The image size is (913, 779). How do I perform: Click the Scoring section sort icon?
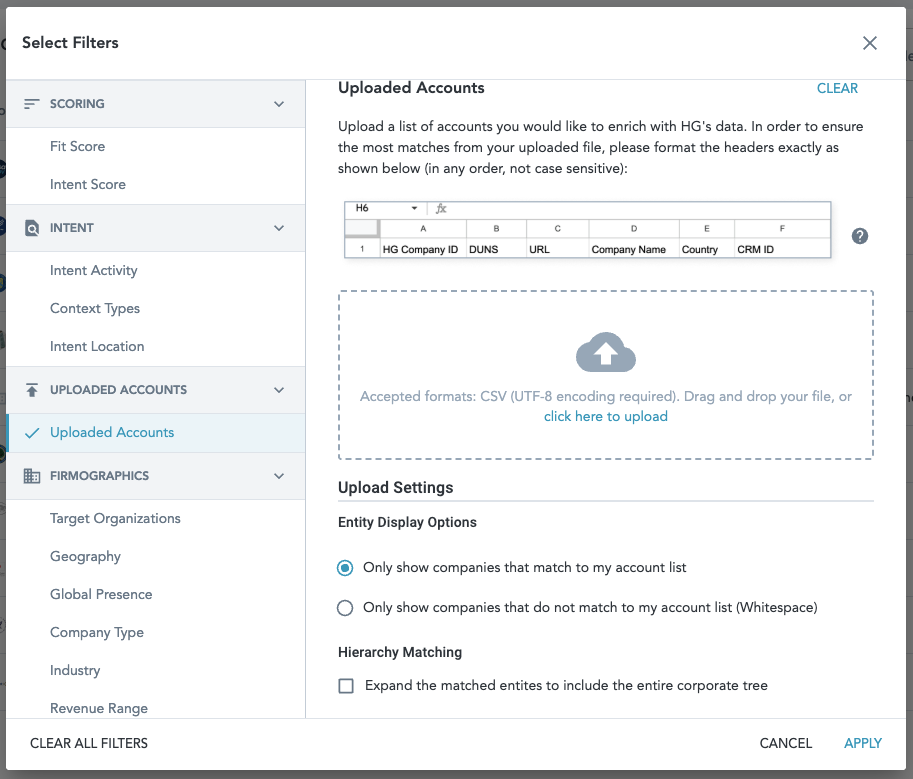pos(32,104)
